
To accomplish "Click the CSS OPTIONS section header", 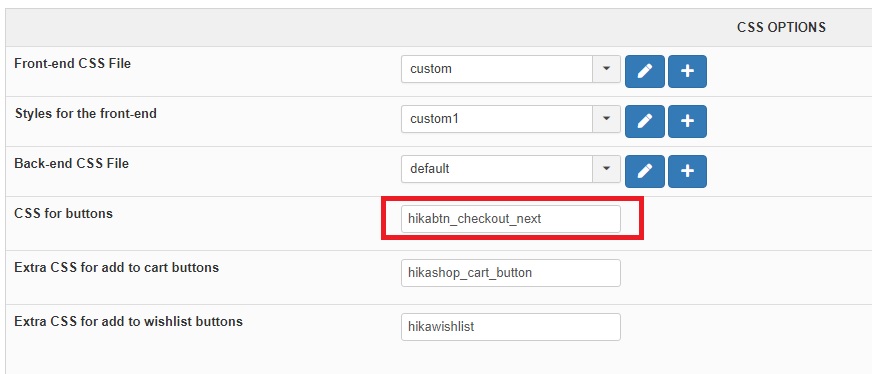I will coord(781,27).
